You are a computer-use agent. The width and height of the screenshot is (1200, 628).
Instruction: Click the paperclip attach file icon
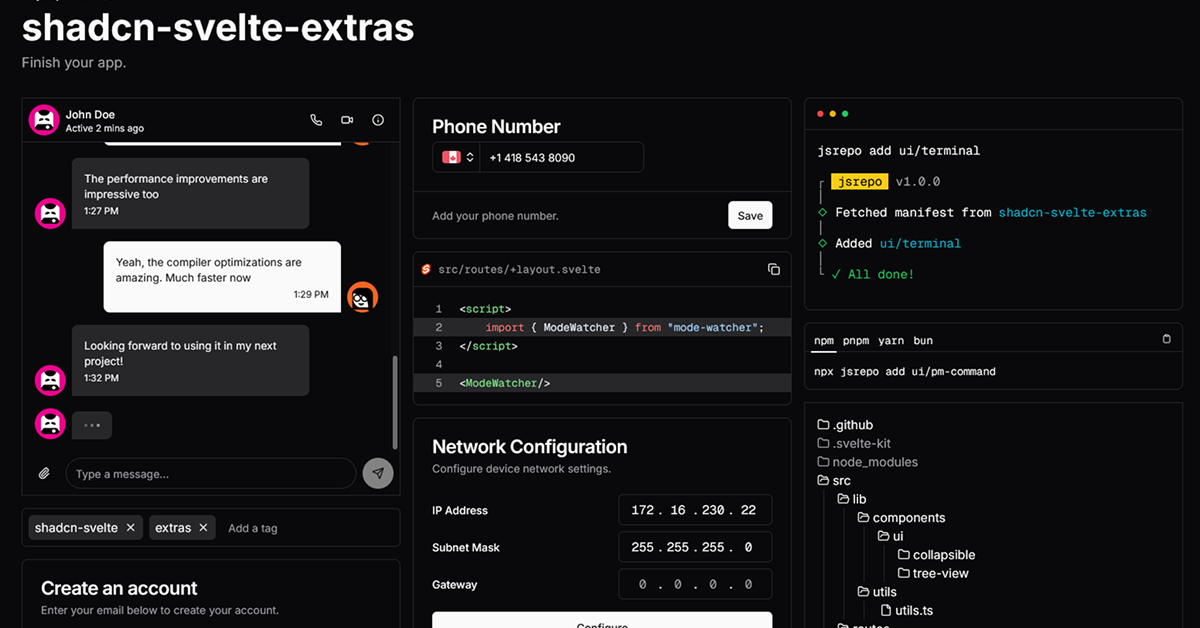(x=44, y=474)
